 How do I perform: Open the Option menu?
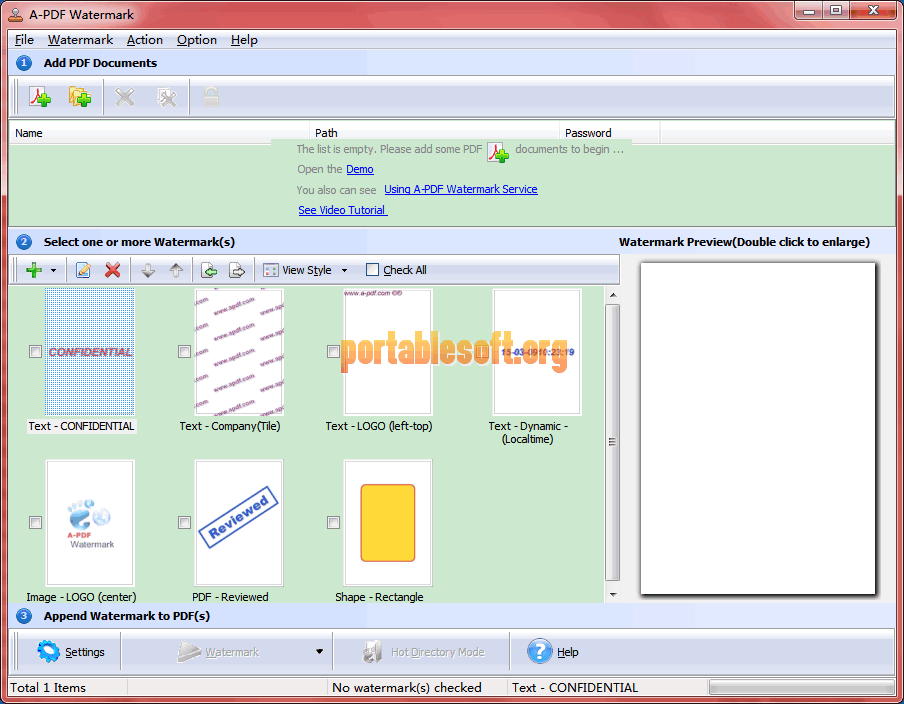point(197,40)
